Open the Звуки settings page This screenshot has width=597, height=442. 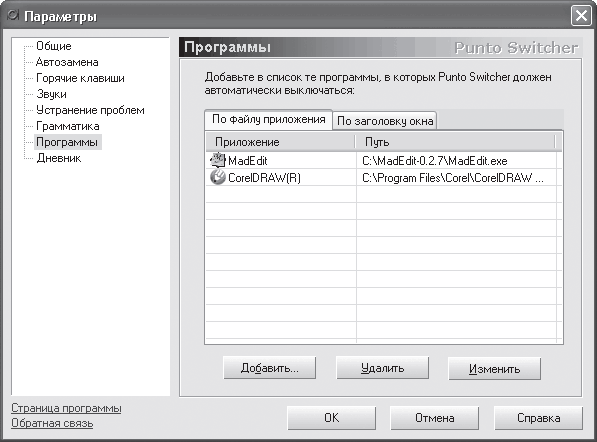51,94
